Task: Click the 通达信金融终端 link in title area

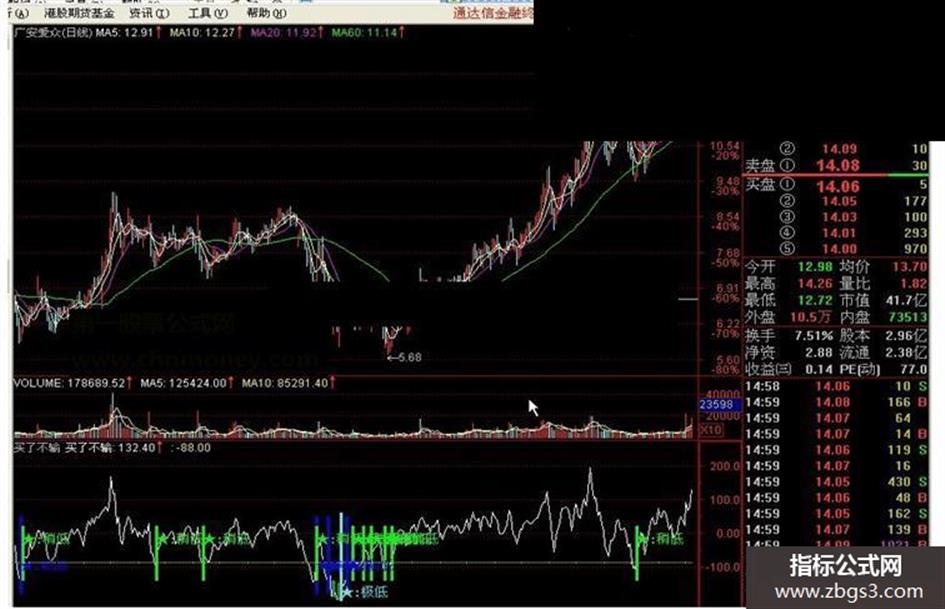Action: (x=493, y=13)
